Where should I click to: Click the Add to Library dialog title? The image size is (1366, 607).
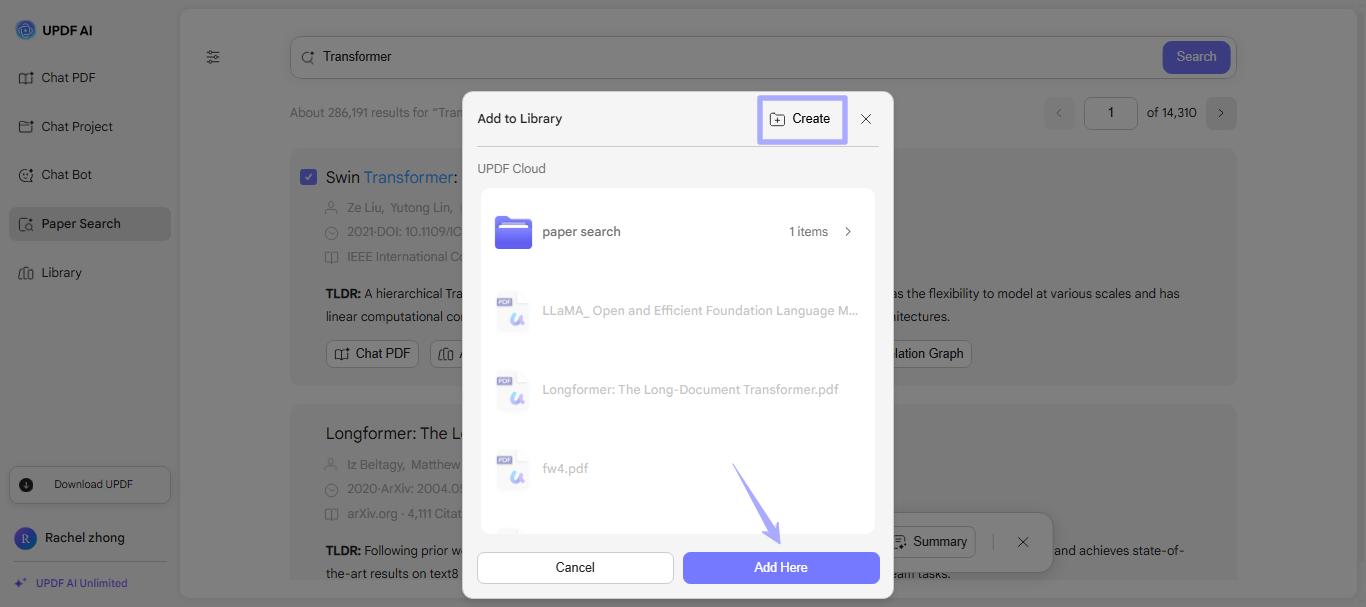520,119
